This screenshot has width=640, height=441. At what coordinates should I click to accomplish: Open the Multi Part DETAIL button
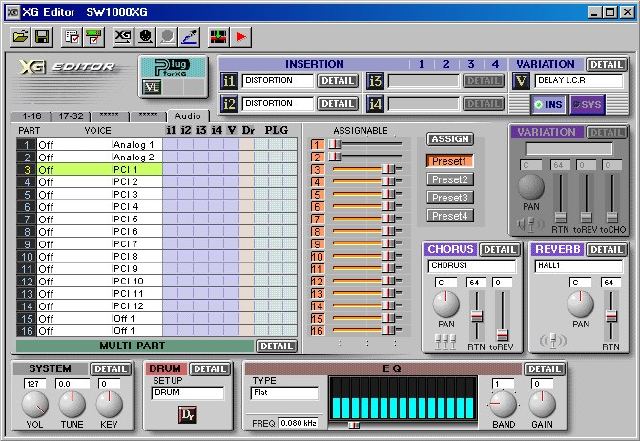click(276, 346)
